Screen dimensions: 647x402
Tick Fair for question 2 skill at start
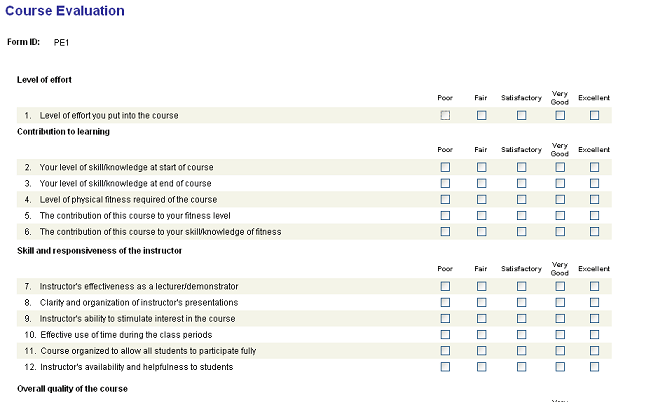pyautogui.click(x=482, y=167)
